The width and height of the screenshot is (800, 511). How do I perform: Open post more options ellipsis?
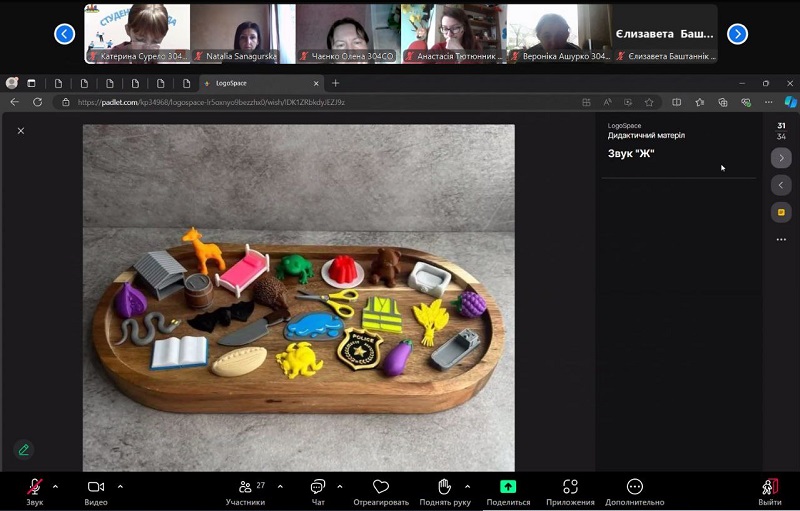pyautogui.click(x=781, y=239)
